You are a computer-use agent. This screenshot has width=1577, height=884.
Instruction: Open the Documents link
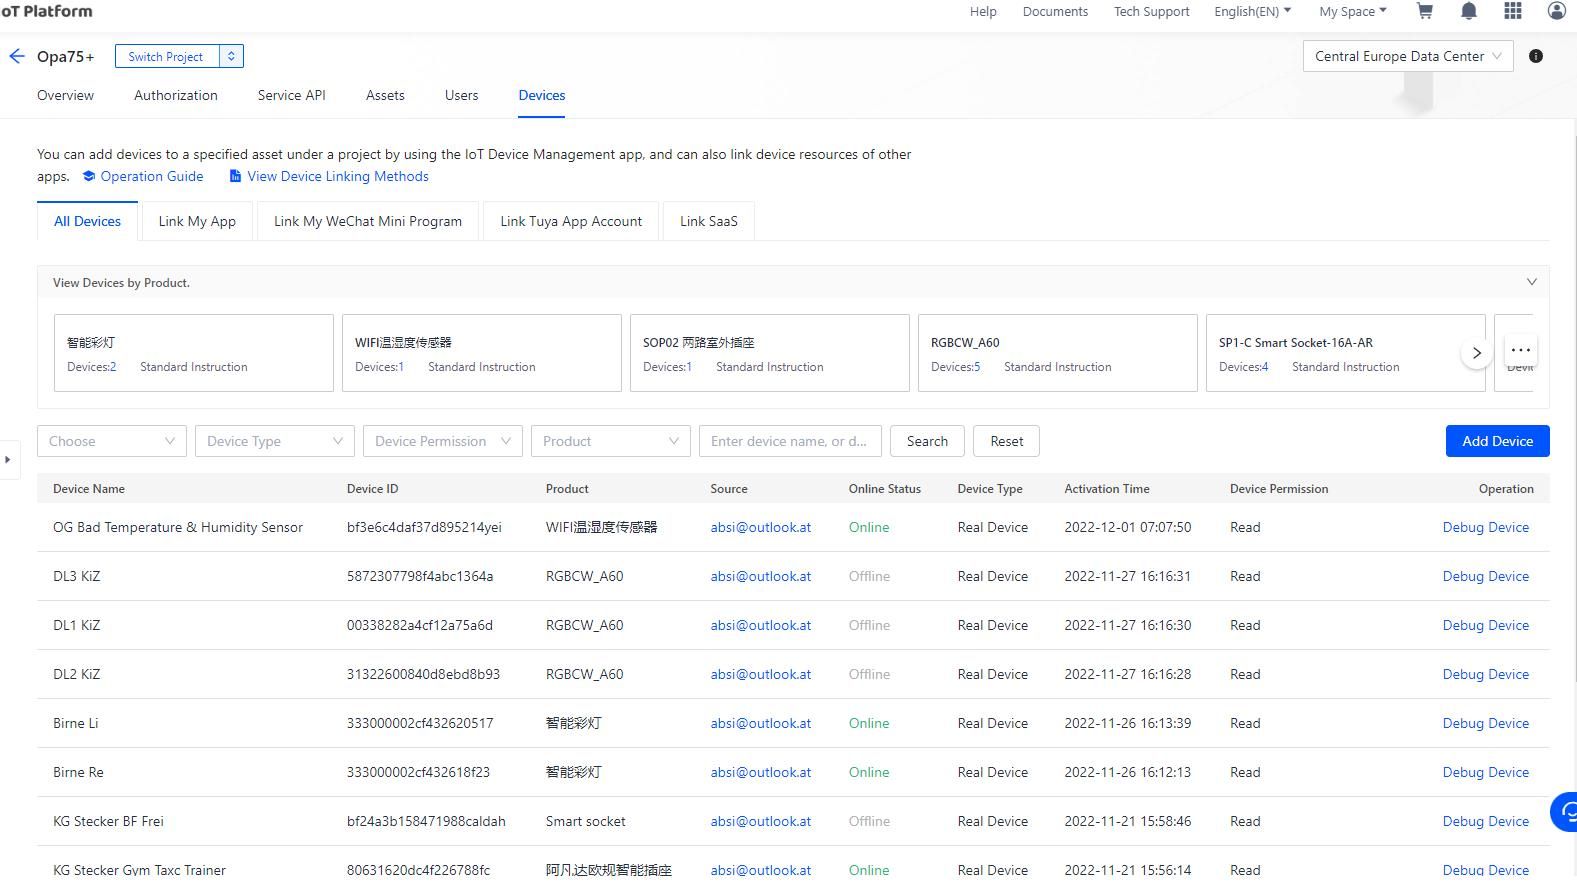(x=1055, y=11)
